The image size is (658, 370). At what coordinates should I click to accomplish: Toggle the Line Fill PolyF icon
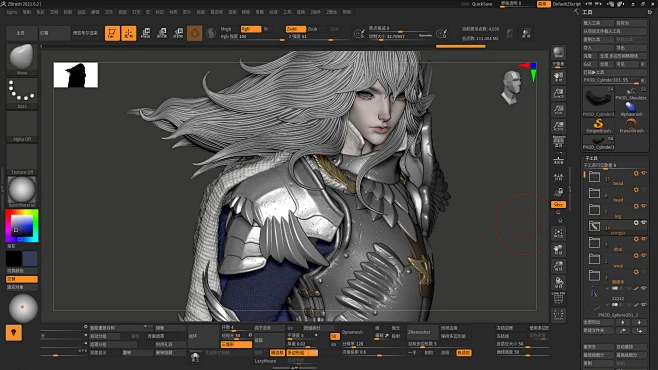pyautogui.click(x=559, y=298)
